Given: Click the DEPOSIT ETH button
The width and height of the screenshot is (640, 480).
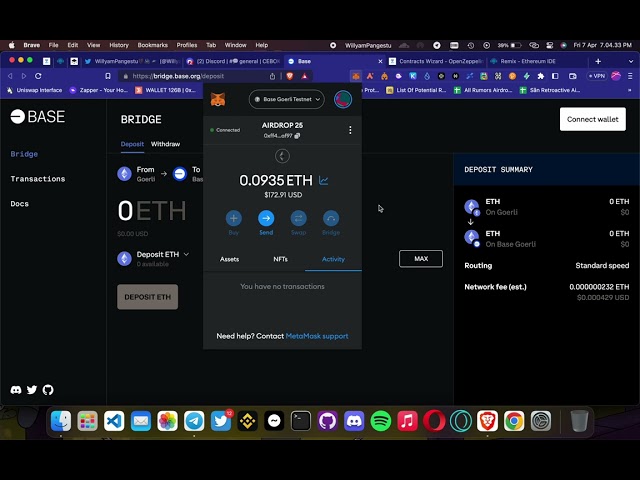Looking at the screenshot, I should click(147, 297).
